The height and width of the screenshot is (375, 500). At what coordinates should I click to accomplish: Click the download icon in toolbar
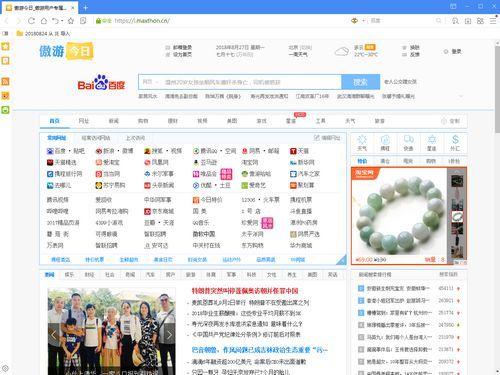point(468,21)
